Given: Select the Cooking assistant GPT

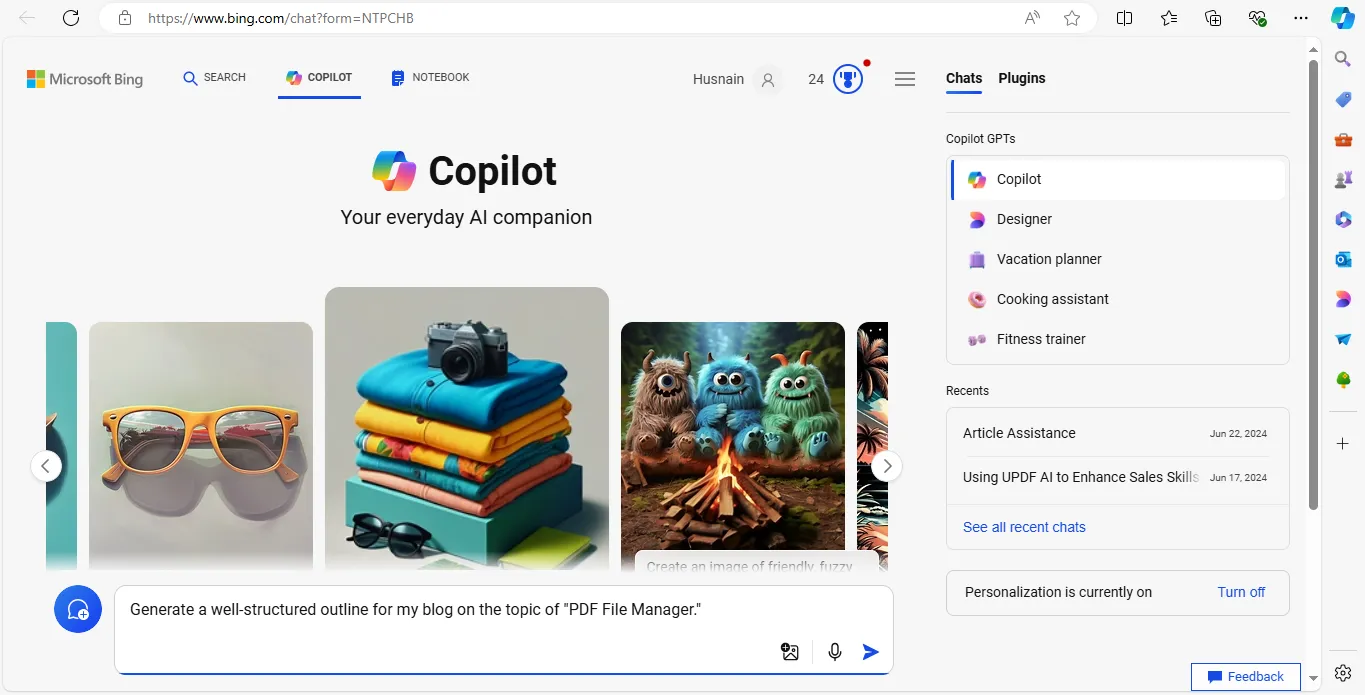Looking at the screenshot, I should point(1052,299).
